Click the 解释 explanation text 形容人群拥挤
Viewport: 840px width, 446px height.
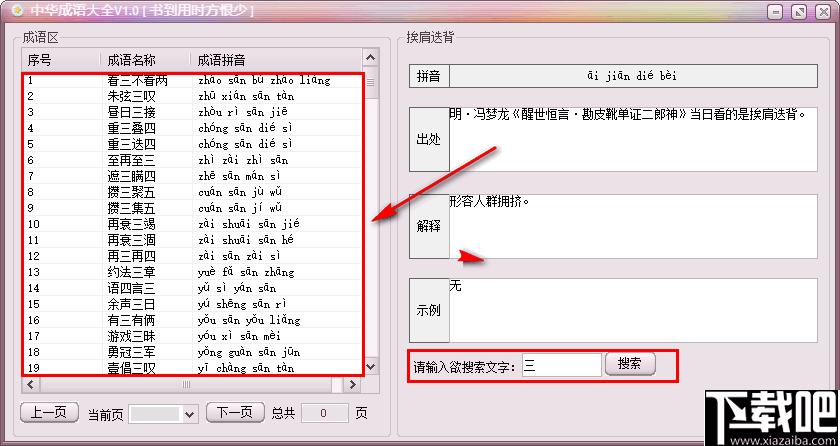pos(490,202)
